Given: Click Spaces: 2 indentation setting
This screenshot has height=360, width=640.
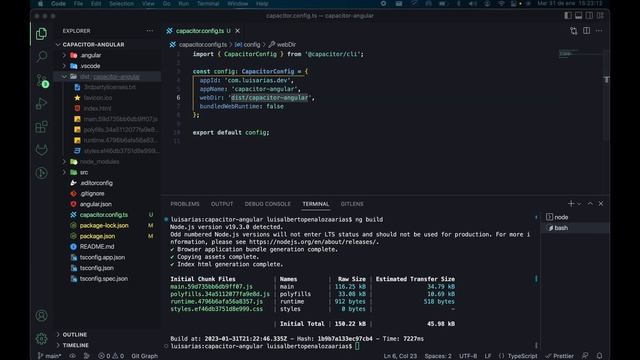Looking at the screenshot, I should (x=438, y=356).
